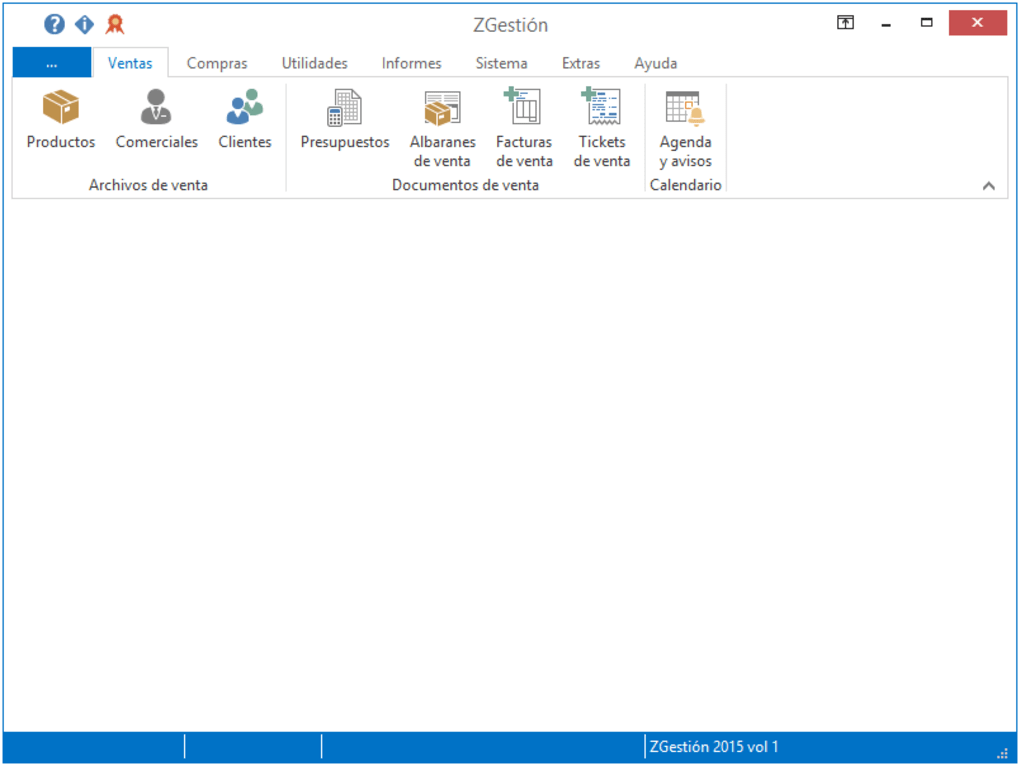This screenshot has width=1020, height=766.
Task: Collapse the ribbon with the chevron
Action: [x=988, y=185]
